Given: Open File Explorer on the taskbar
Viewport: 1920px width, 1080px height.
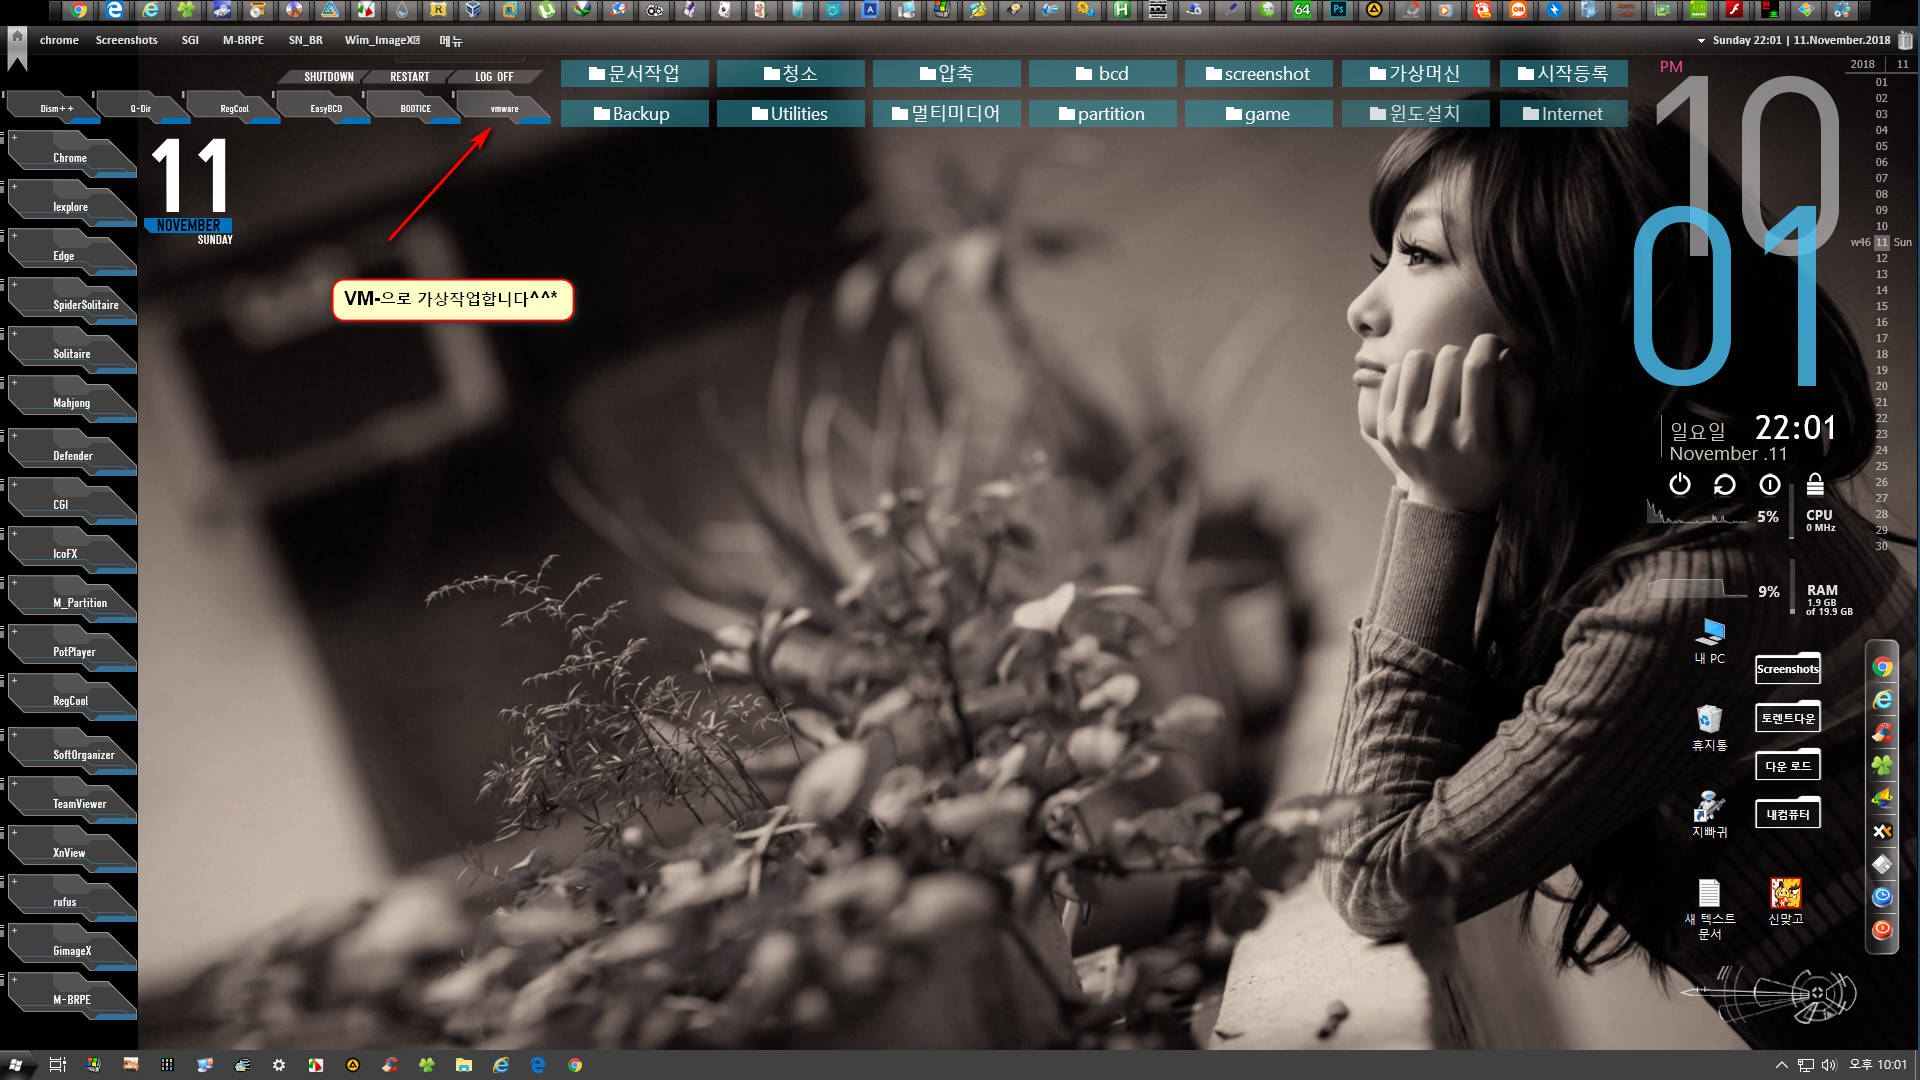Looking at the screenshot, I should [464, 1065].
